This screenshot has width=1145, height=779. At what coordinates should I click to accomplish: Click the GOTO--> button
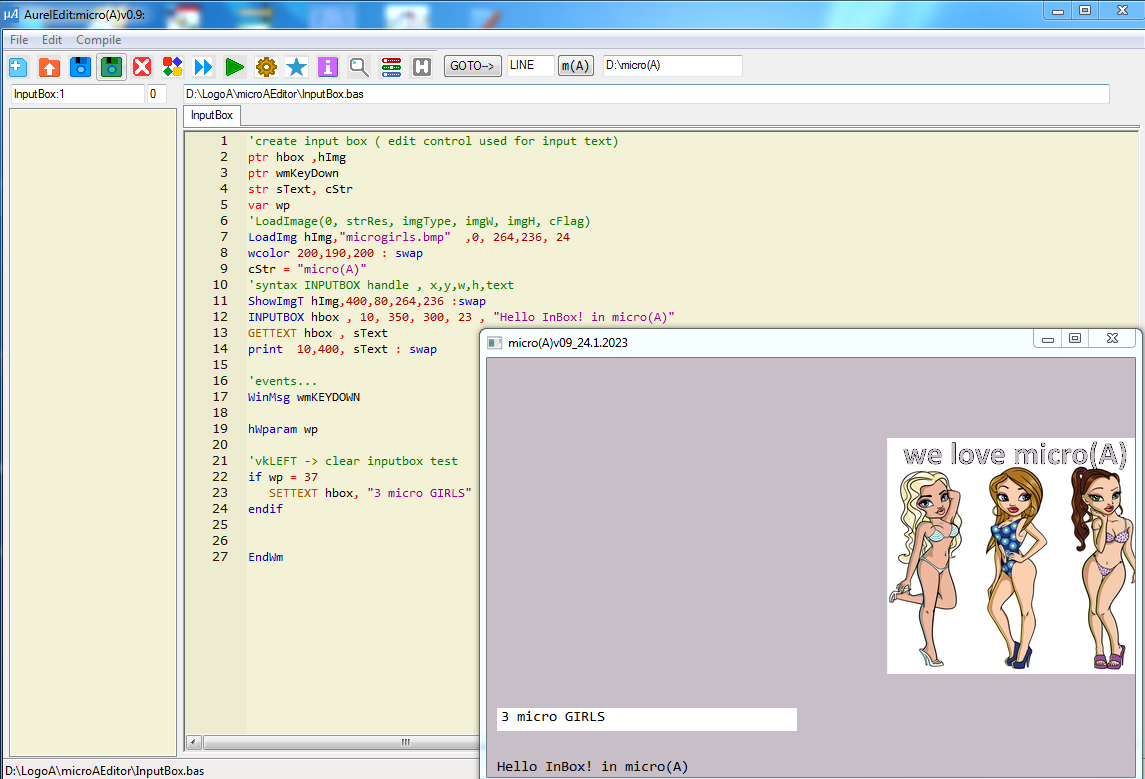(x=472, y=66)
